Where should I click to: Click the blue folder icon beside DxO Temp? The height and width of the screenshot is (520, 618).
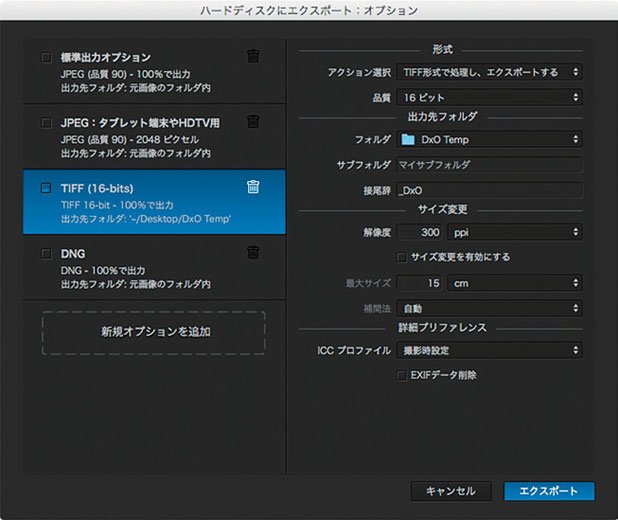tap(408, 139)
